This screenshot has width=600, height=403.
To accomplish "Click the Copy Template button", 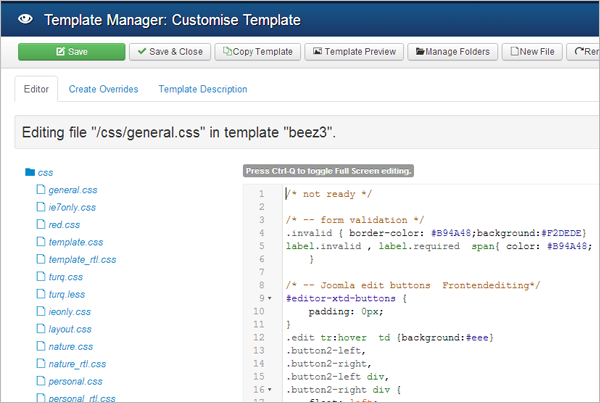I will click(259, 51).
